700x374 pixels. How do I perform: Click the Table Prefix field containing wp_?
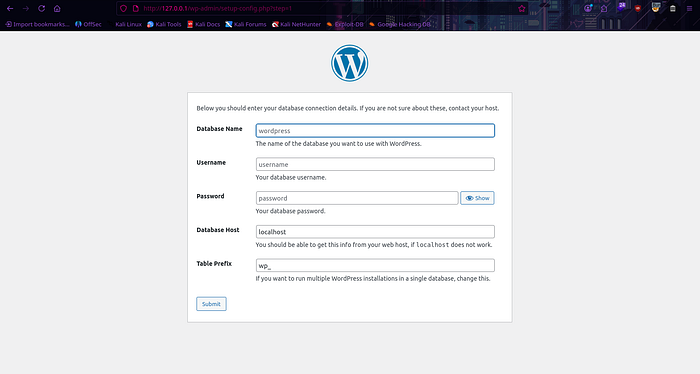375,265
